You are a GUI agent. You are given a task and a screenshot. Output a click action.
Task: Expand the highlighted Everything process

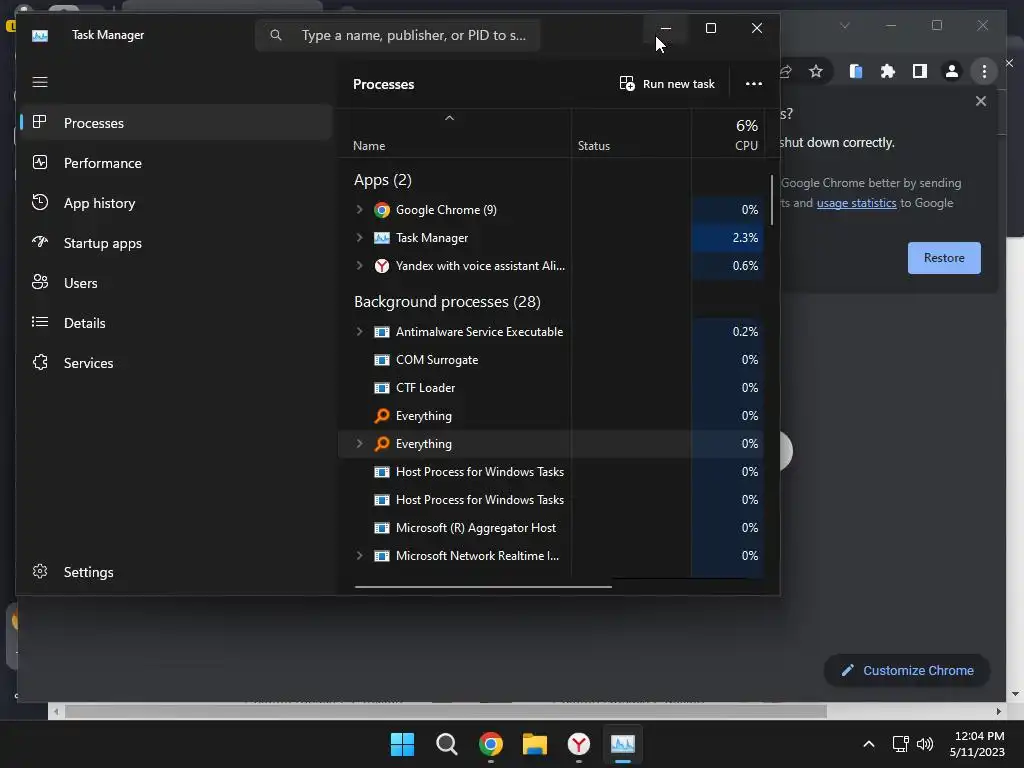click(359, 444)
